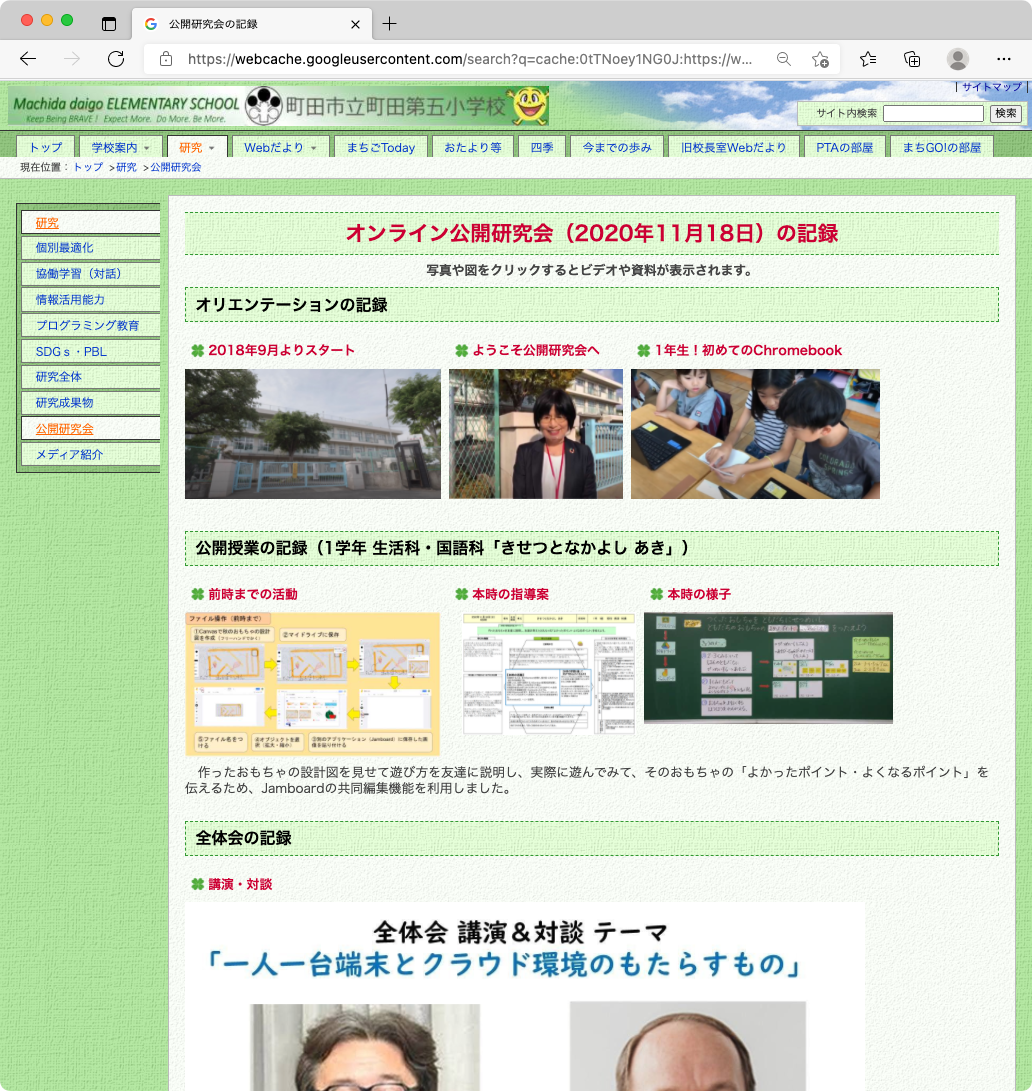Expand the Webだより dropdown menu

pos(280,148)
